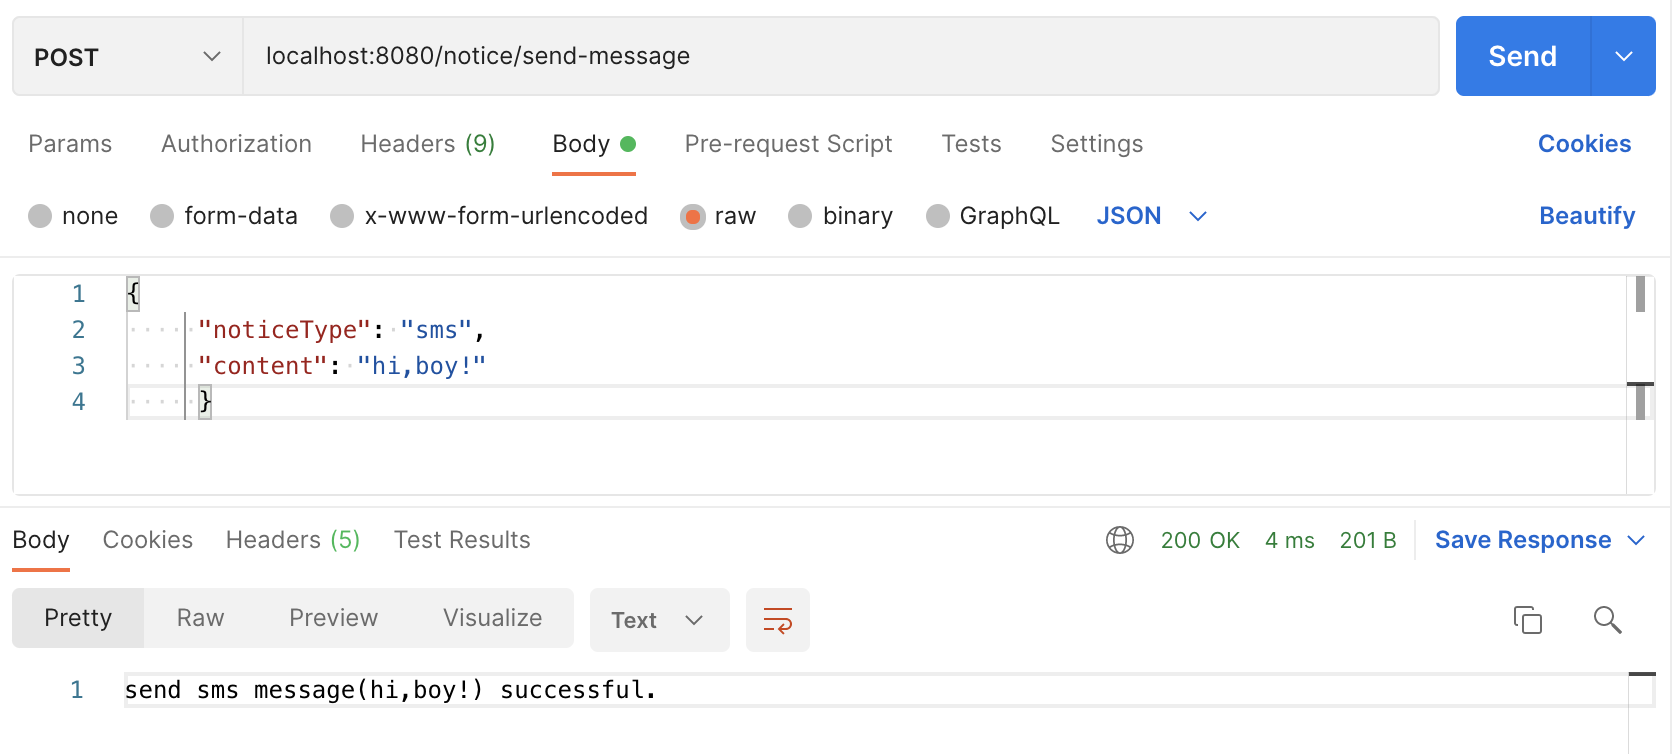Select the GraphQL body radio button
The image size is (1674, 754).
(x=938, y=216)
